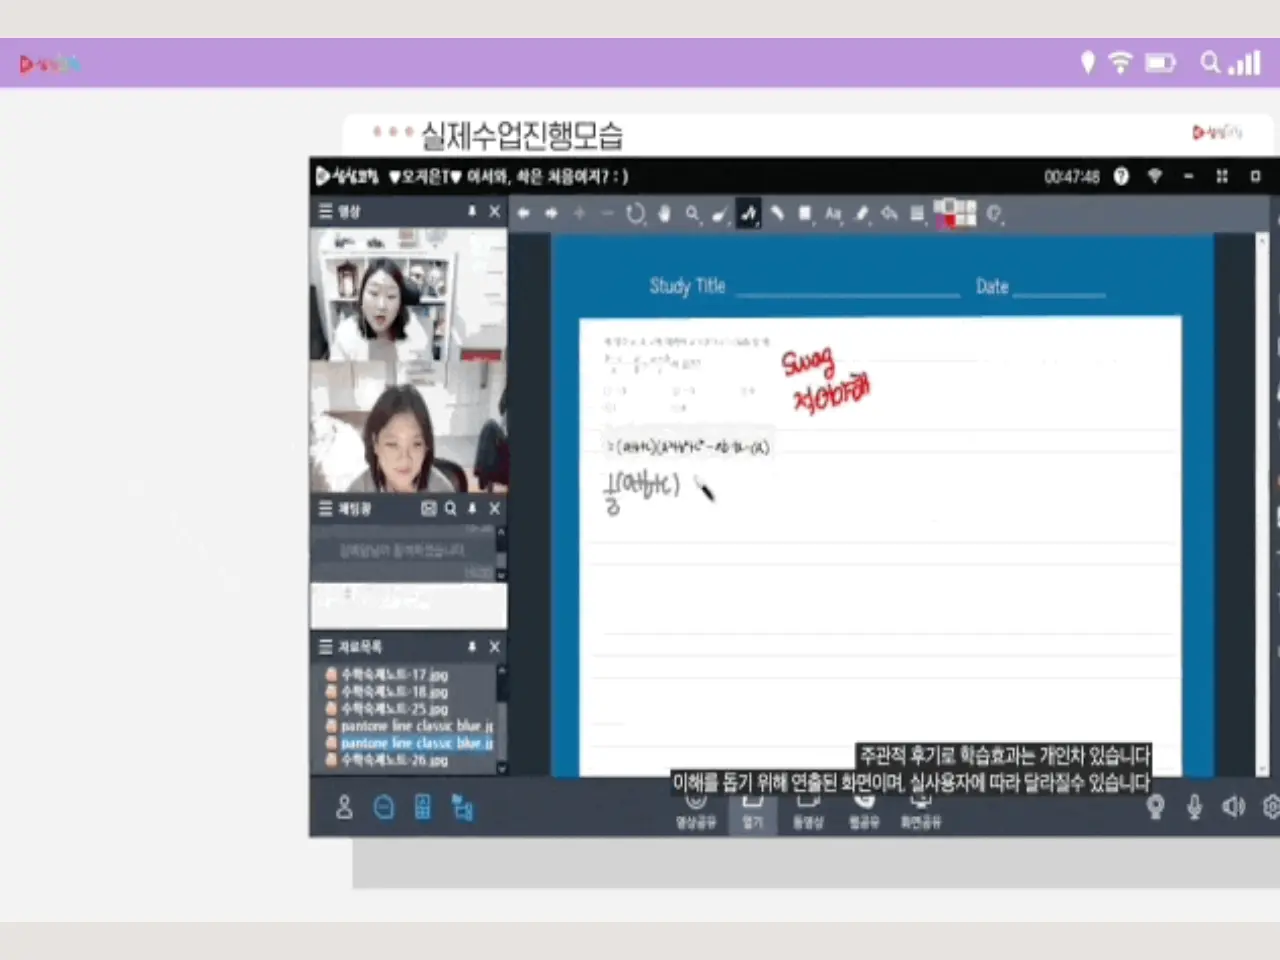
Task: Select the hand pan tool
Action: point(664,213)
